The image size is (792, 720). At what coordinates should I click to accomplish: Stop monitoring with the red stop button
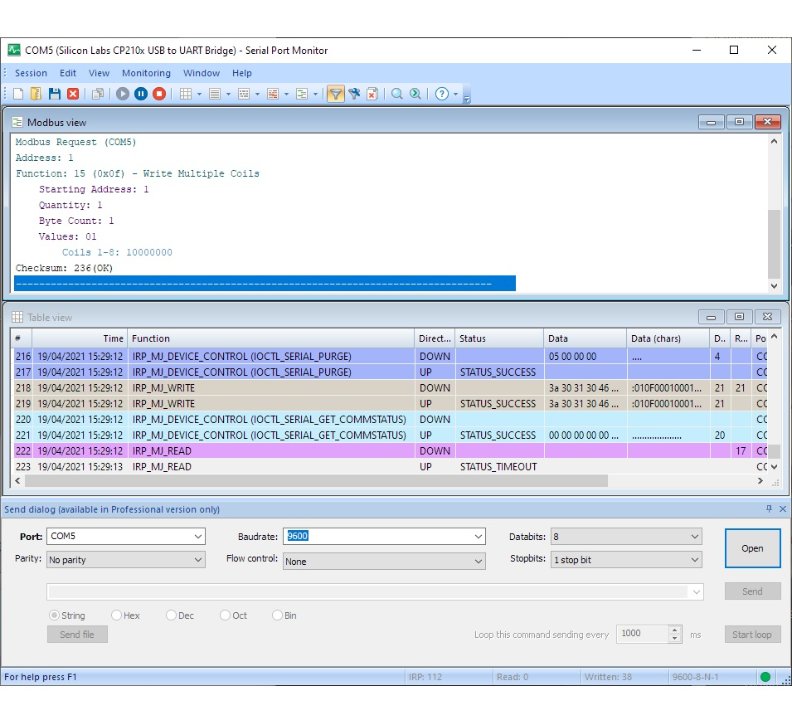click(x=159, y=93)
